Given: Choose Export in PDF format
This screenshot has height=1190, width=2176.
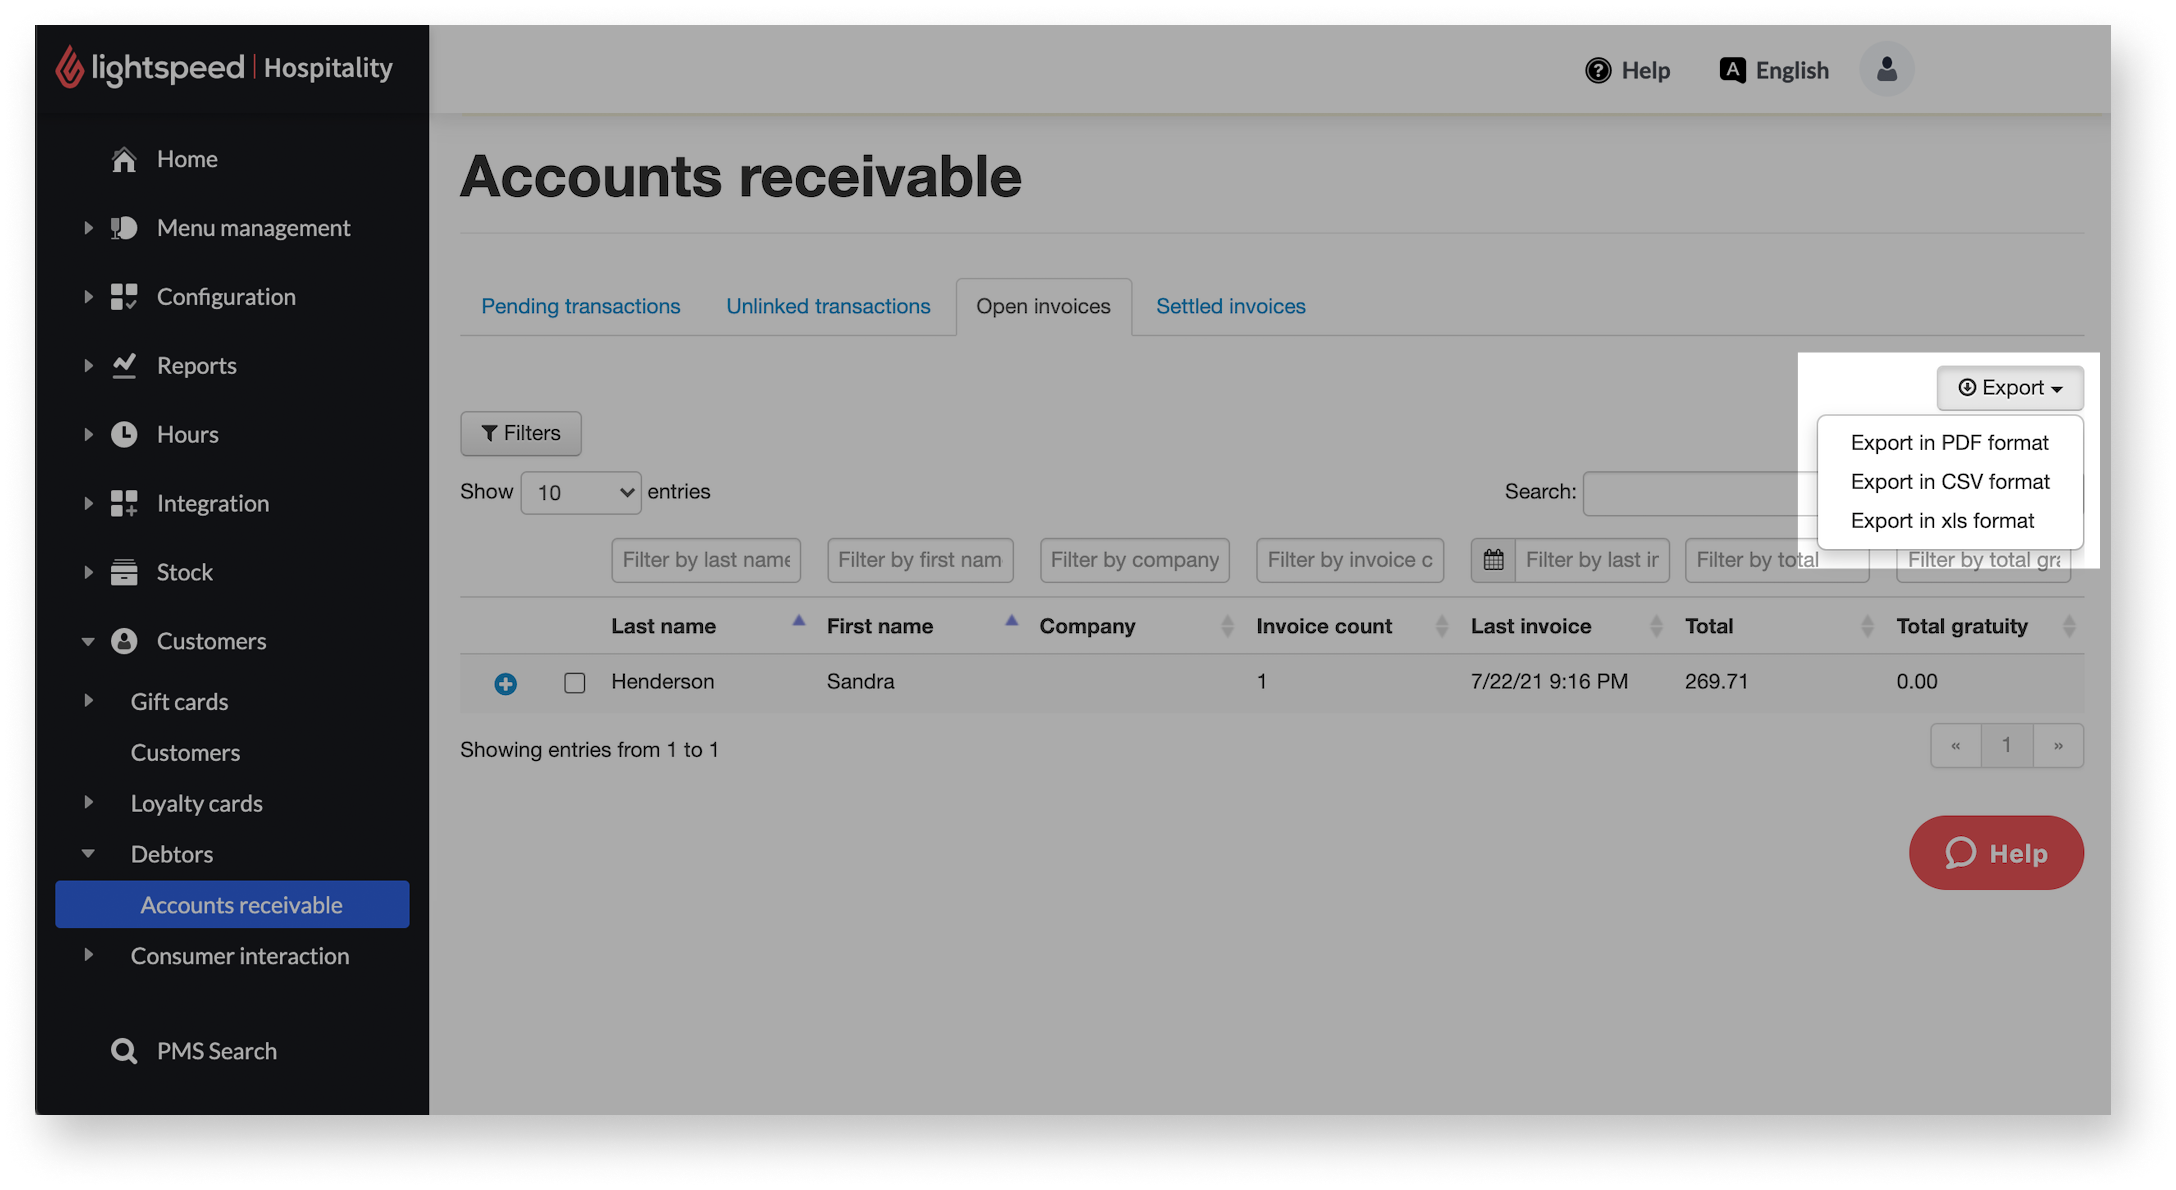Looking at the screenshot, I should click(x=1949, y=443).
